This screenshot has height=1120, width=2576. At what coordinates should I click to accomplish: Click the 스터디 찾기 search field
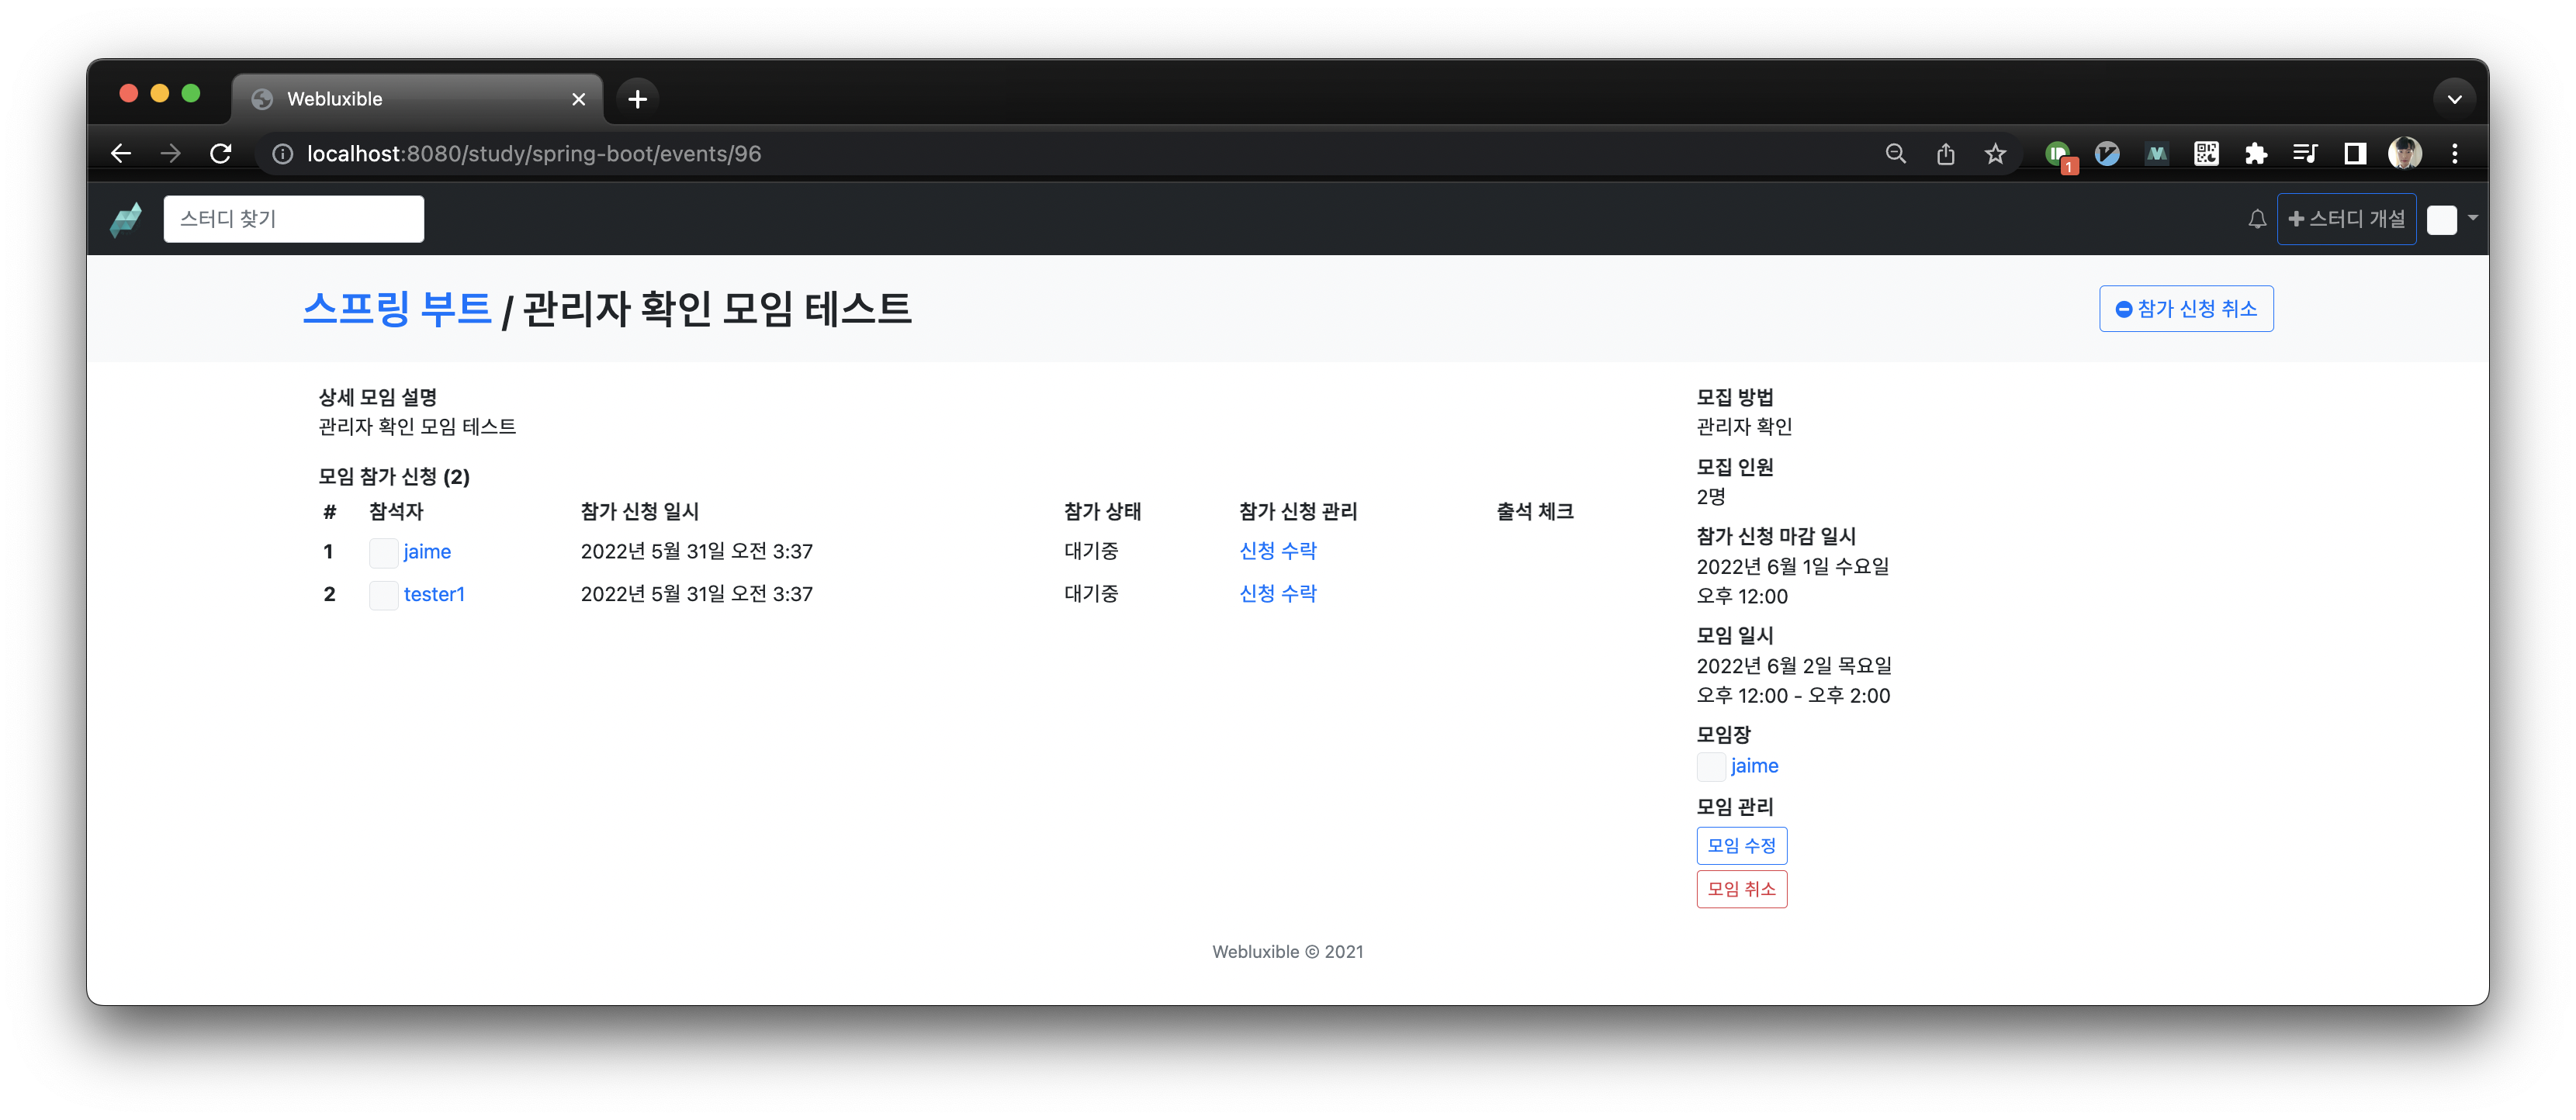pos(293,219)
